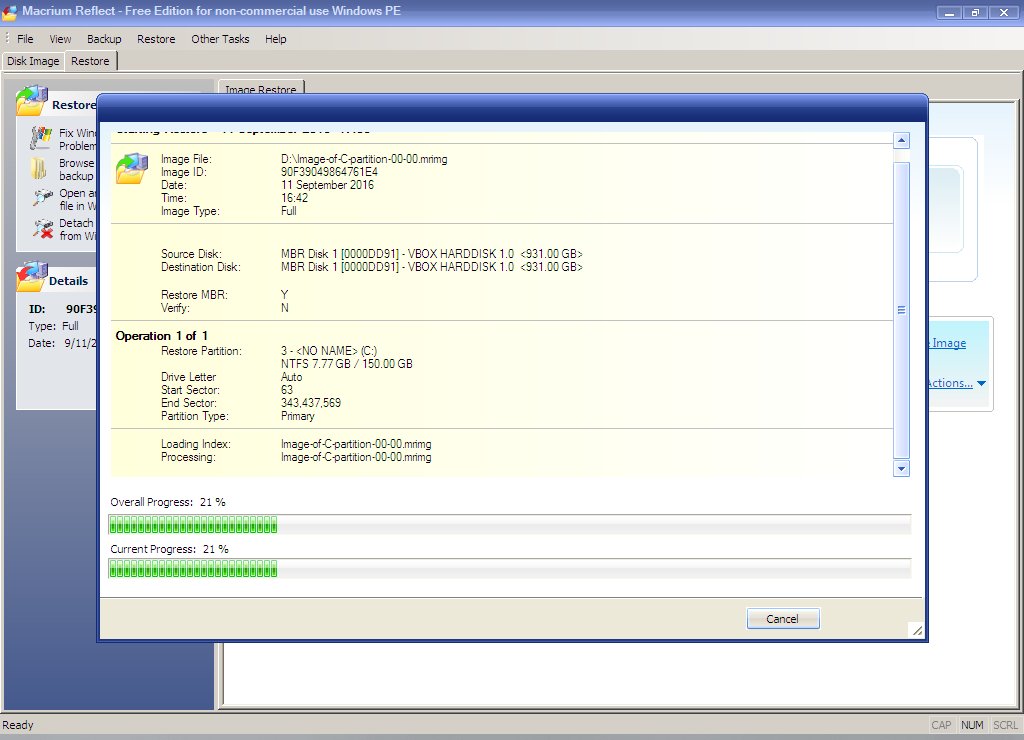Viewport: 1024px width, 740px height.
Task: Click the Restore panel header icon
Action: pyautogui.click(x=32, y=102)
